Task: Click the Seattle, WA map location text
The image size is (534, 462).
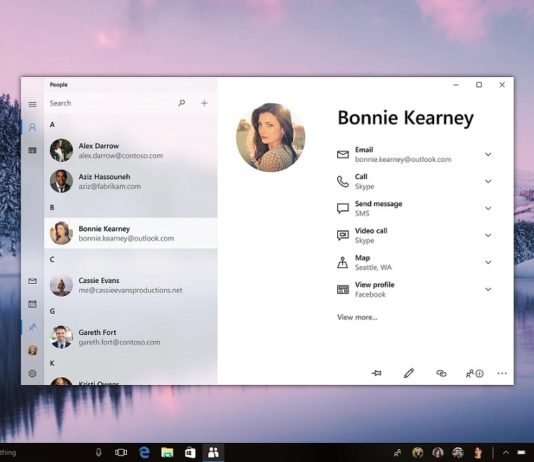Action: pos(373,268)
